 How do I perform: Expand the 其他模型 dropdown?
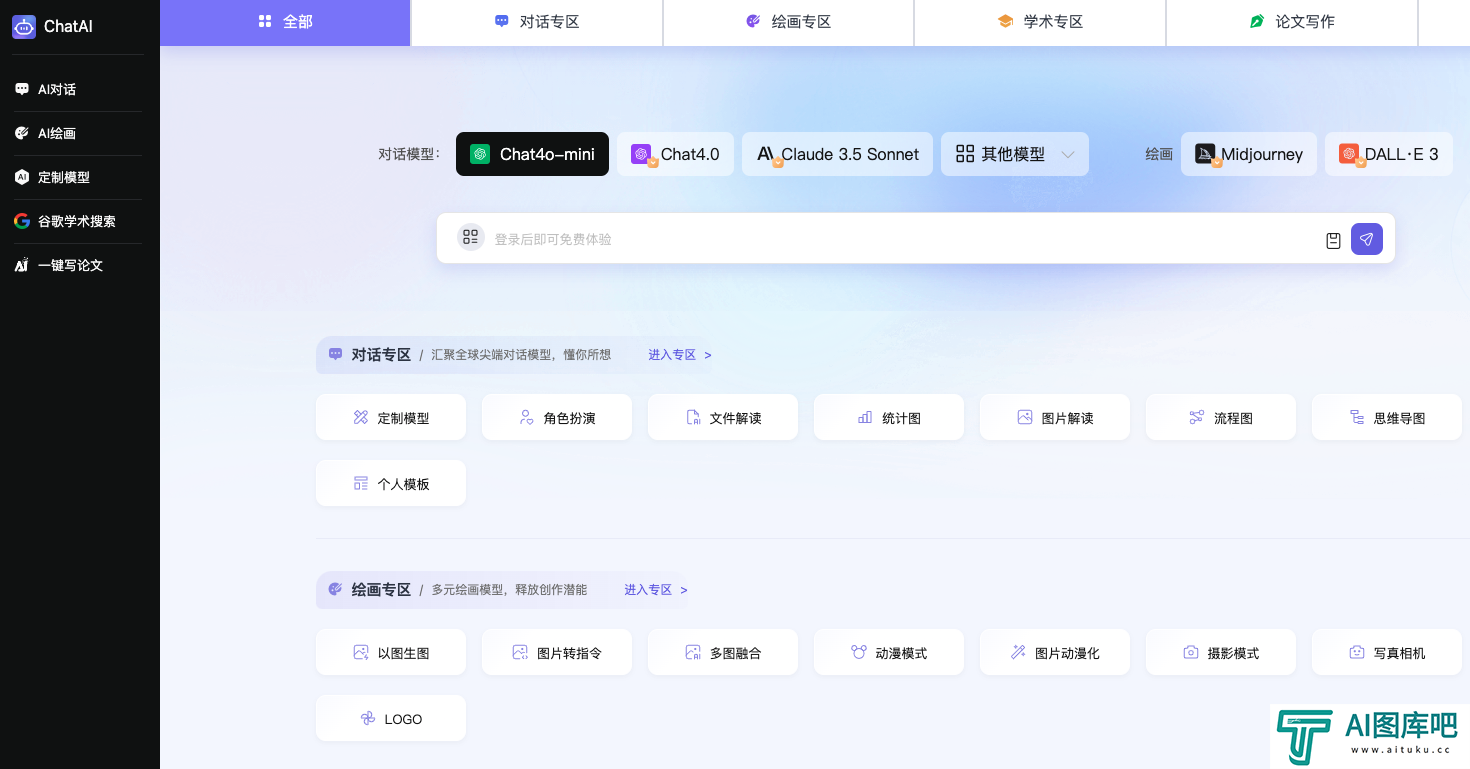[x=1014, y=154]
